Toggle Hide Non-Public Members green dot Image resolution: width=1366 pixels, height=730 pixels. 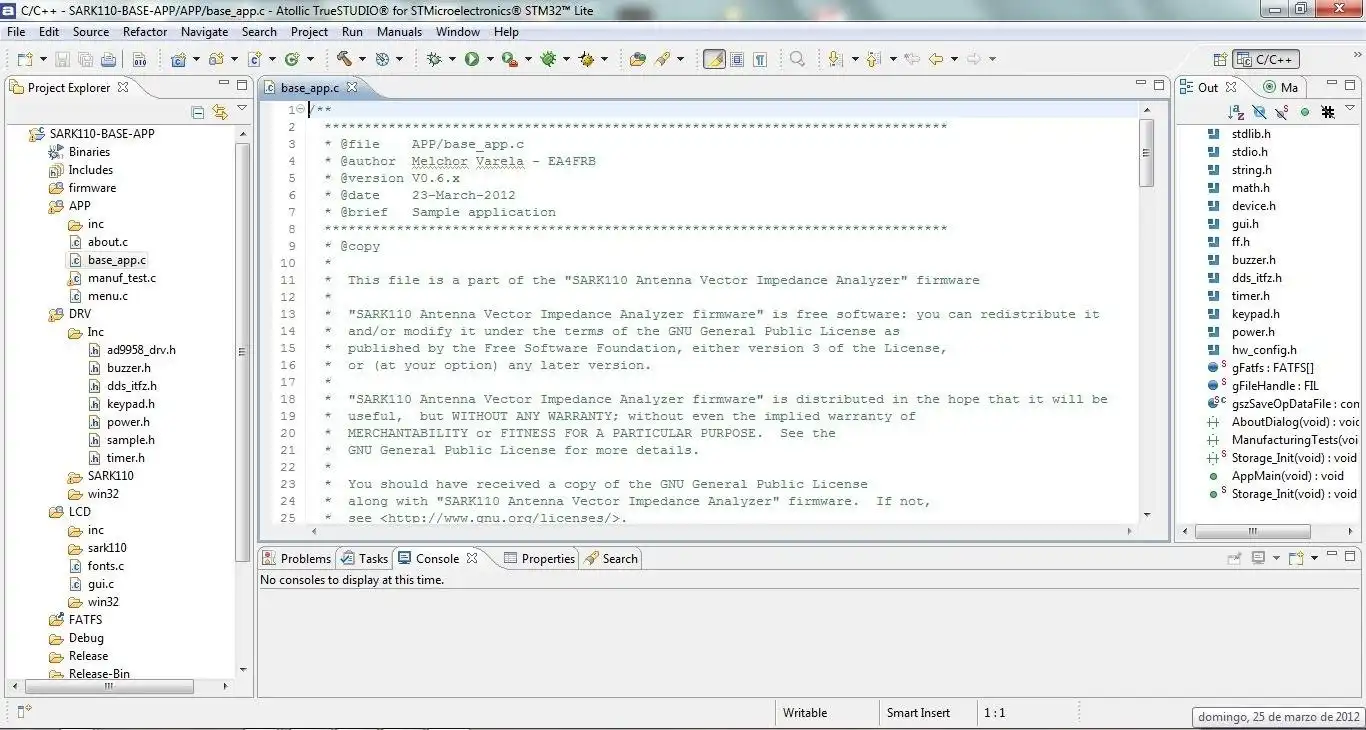[1305, 113]
